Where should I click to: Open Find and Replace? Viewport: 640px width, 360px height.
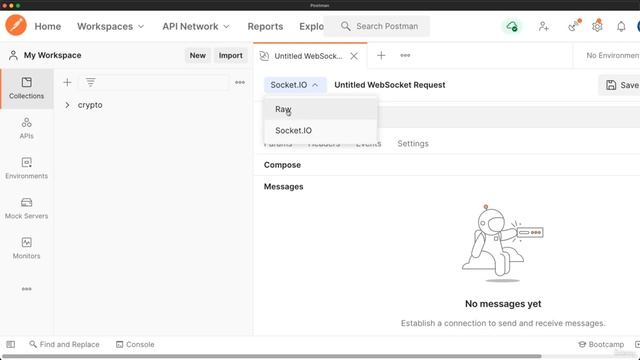click(64, 344)
